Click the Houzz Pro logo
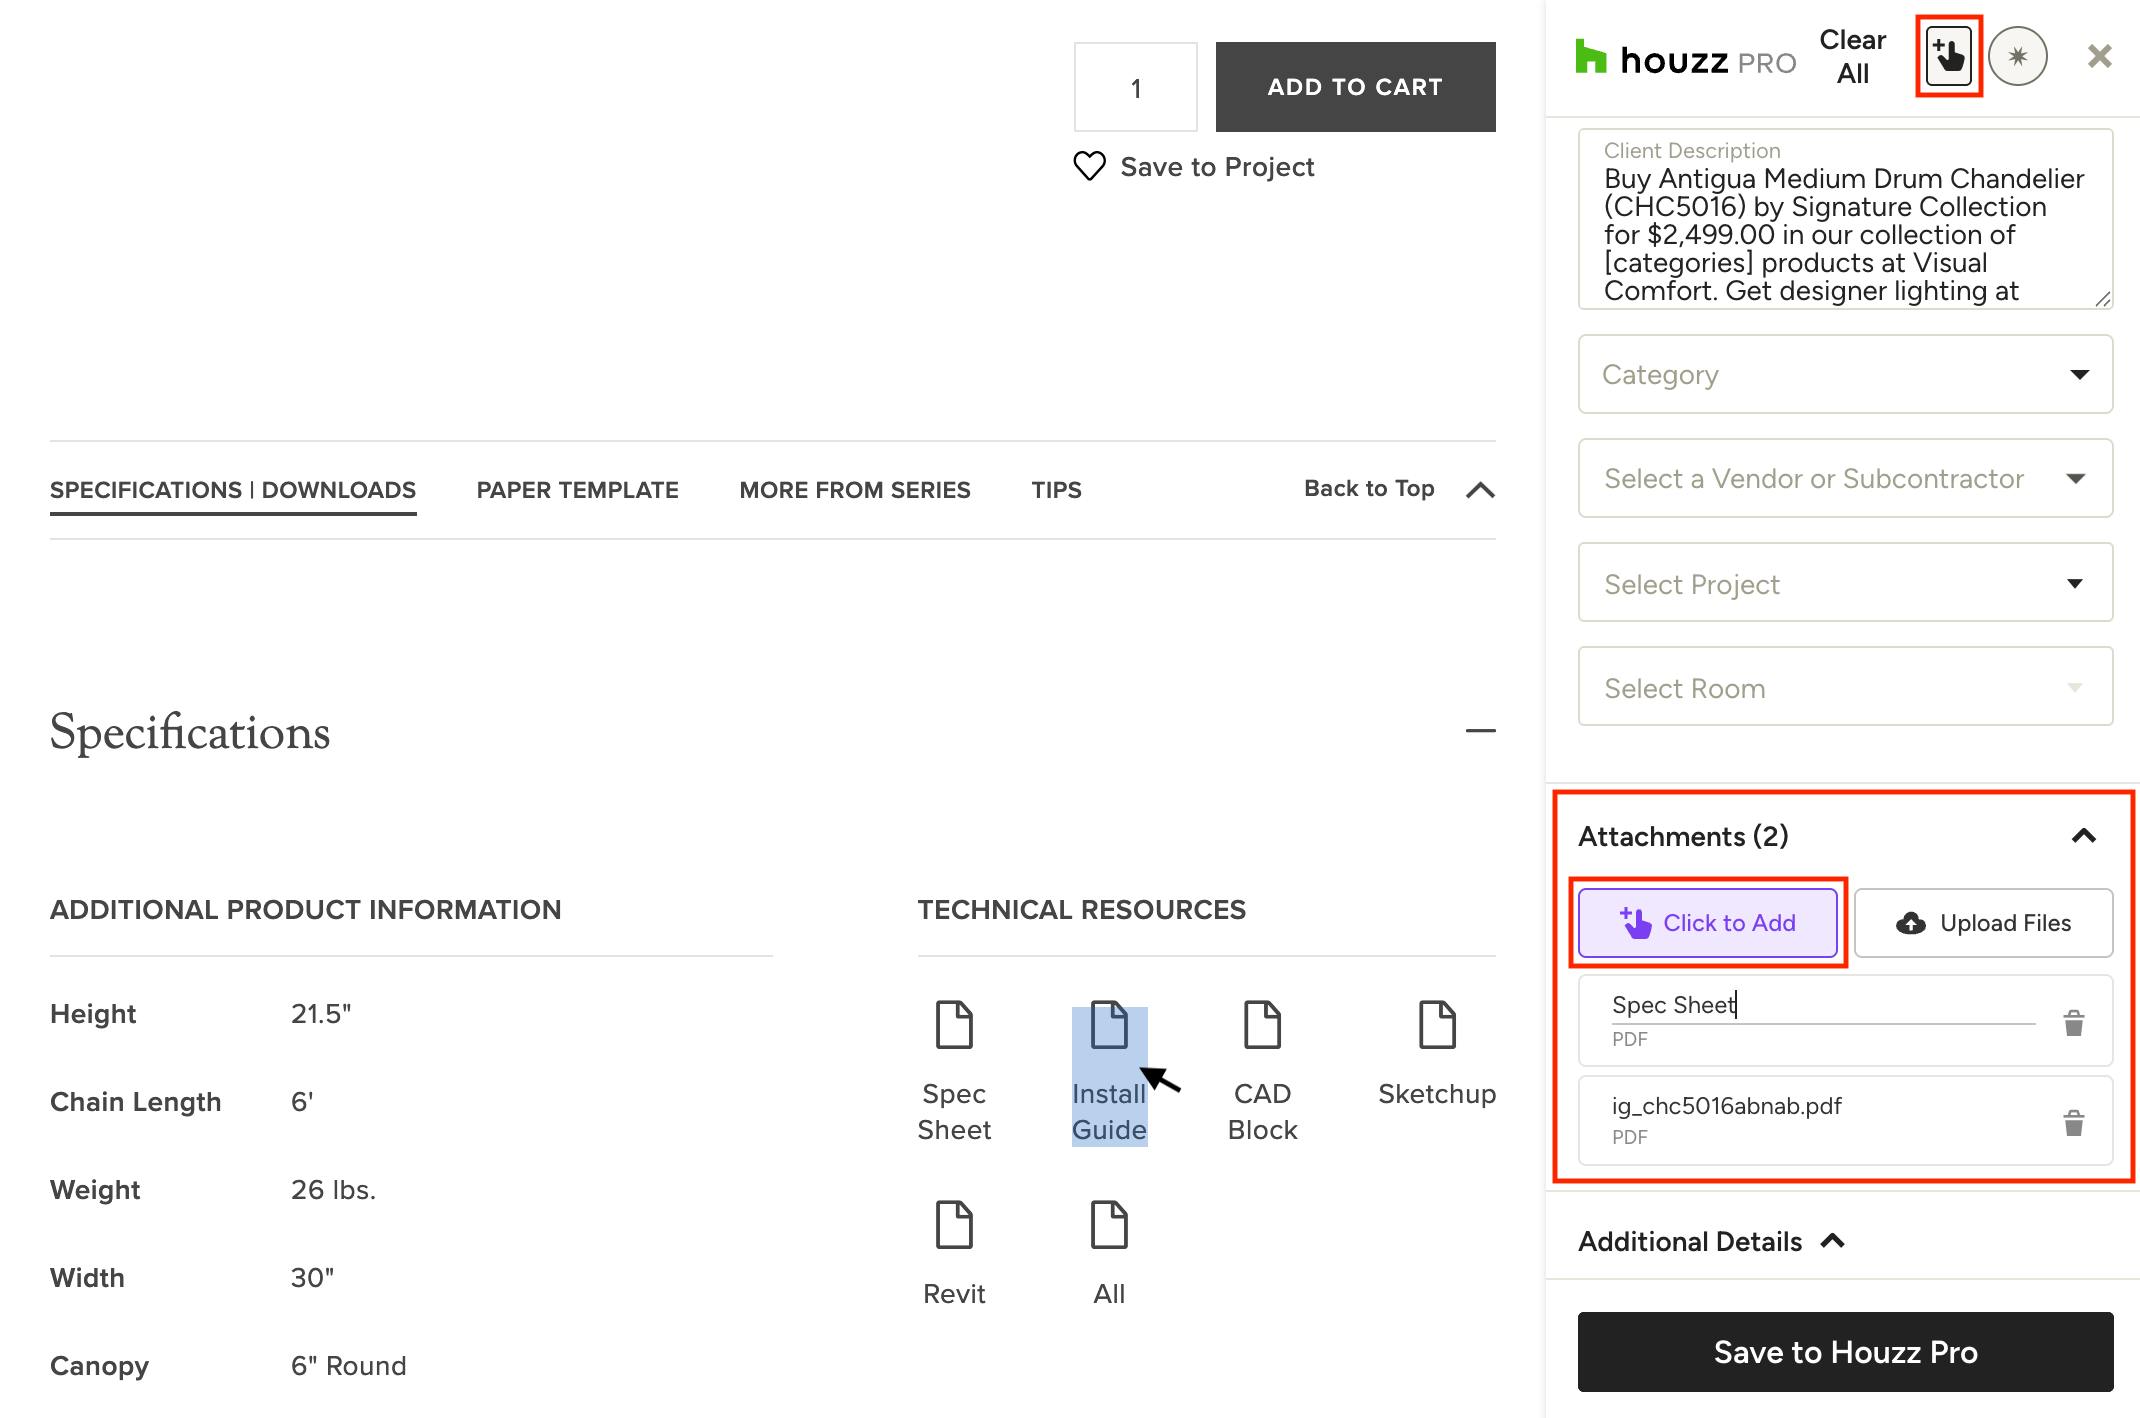The image size is (2140, 1418). click(1685, 59)
